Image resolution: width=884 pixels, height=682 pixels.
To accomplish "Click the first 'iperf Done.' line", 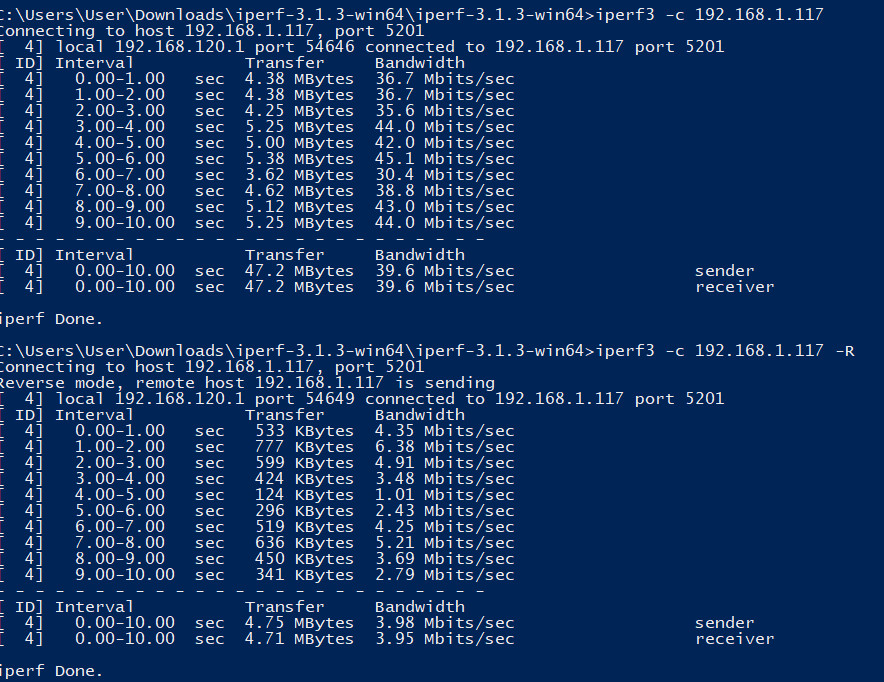I will click(51, 319).
